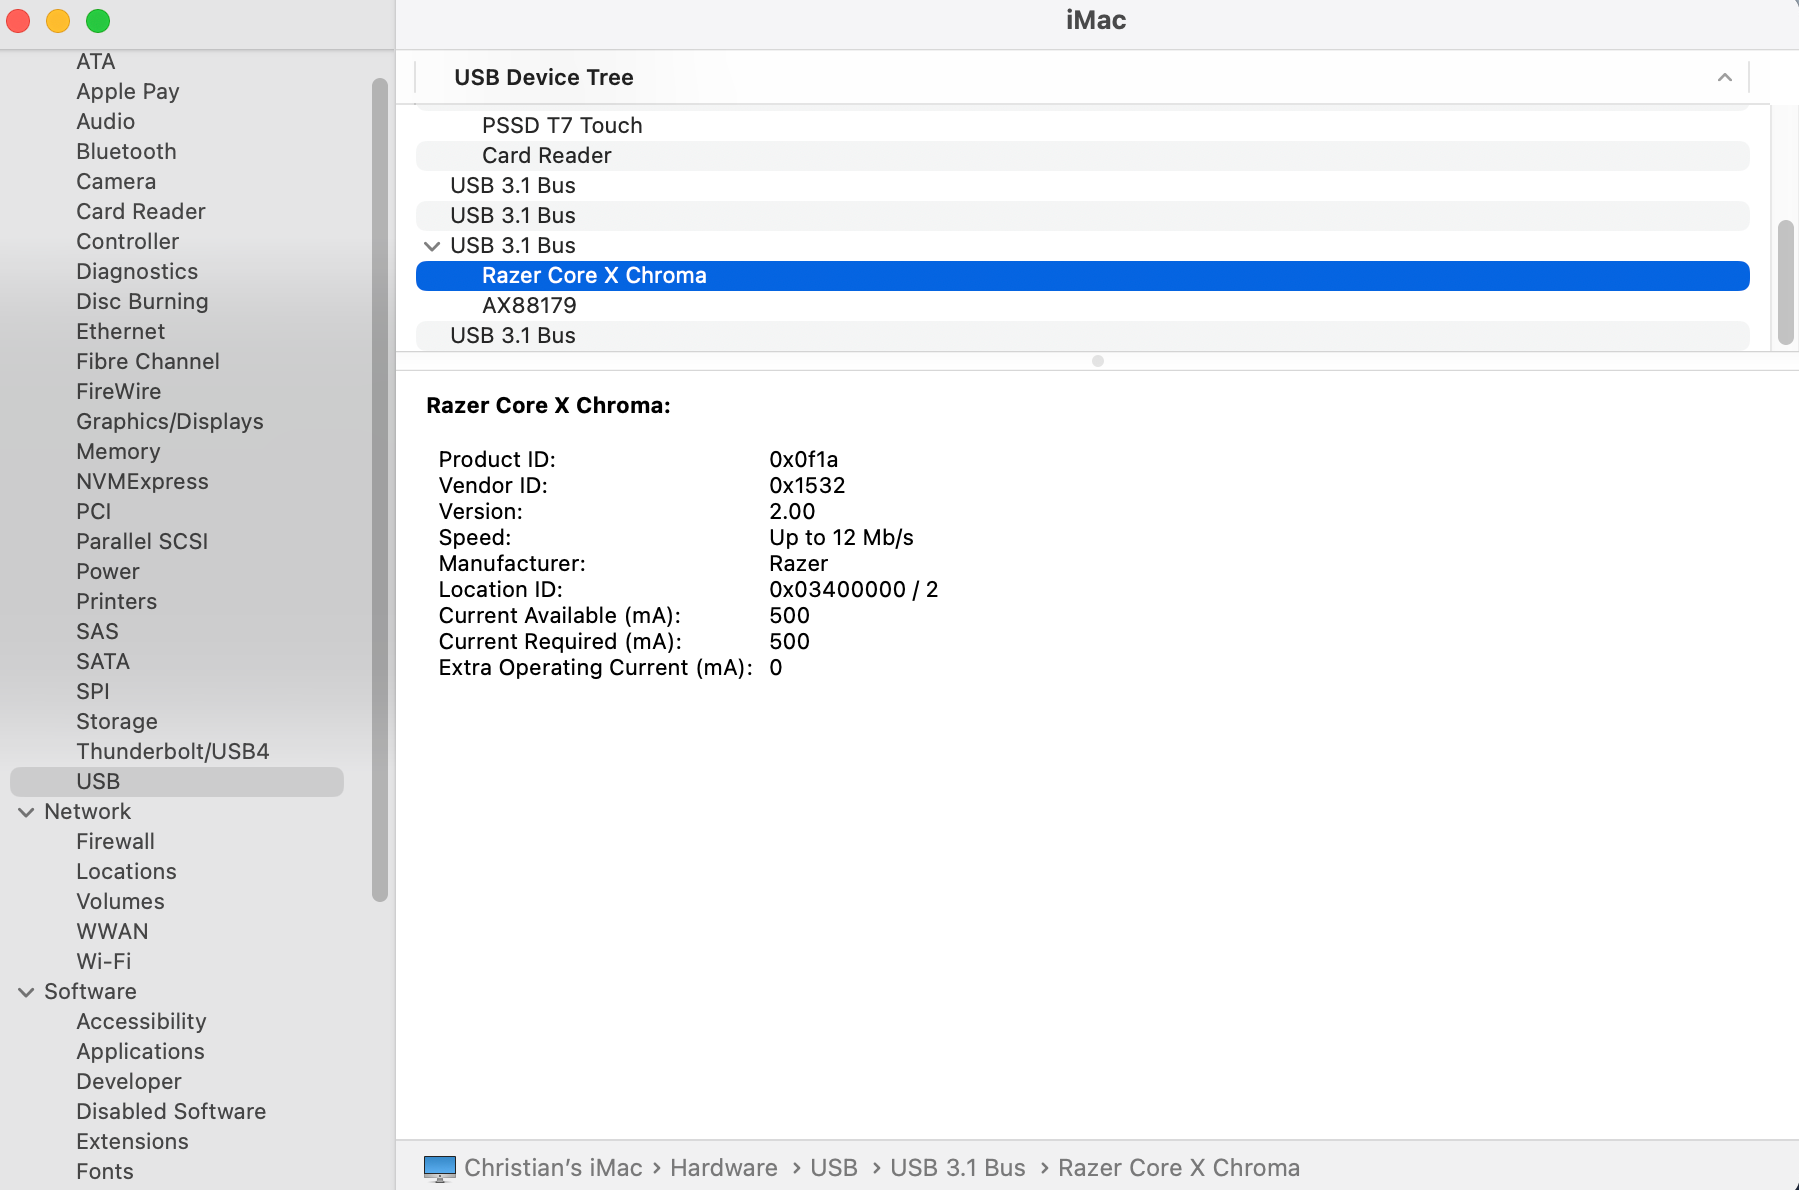Click Razer Core X Chroma in path bar

[x=1179, y=1168]
